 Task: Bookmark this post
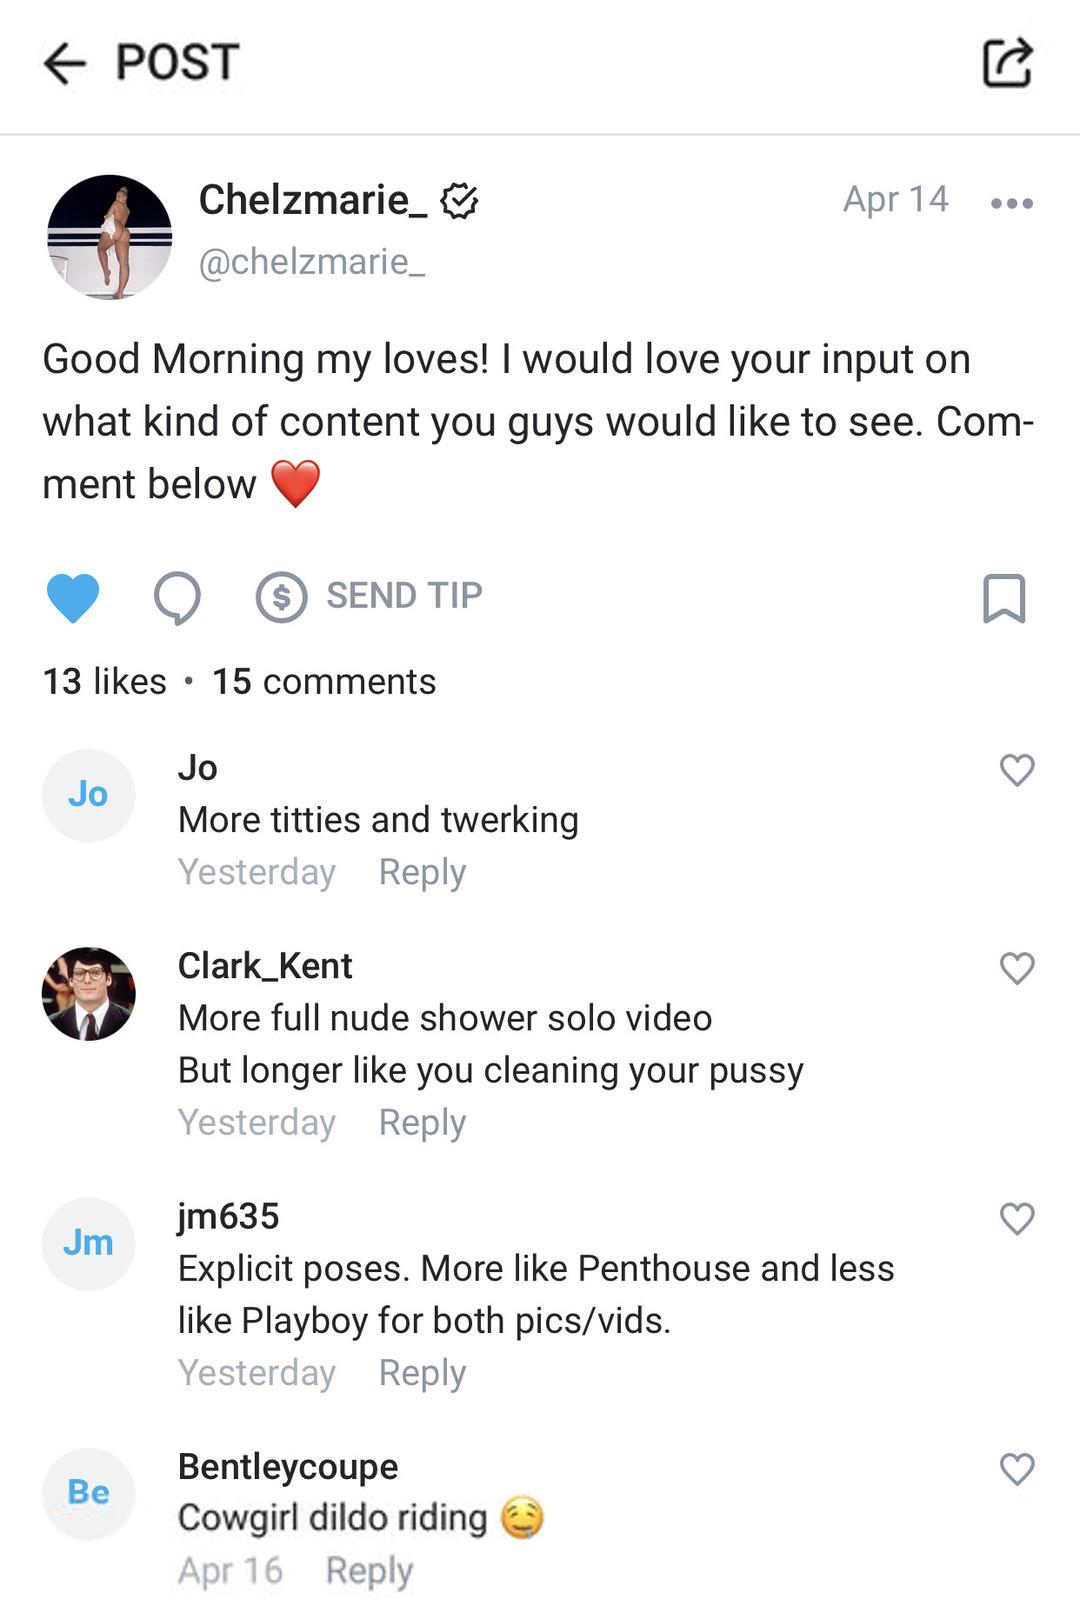tap(1004, 598)
